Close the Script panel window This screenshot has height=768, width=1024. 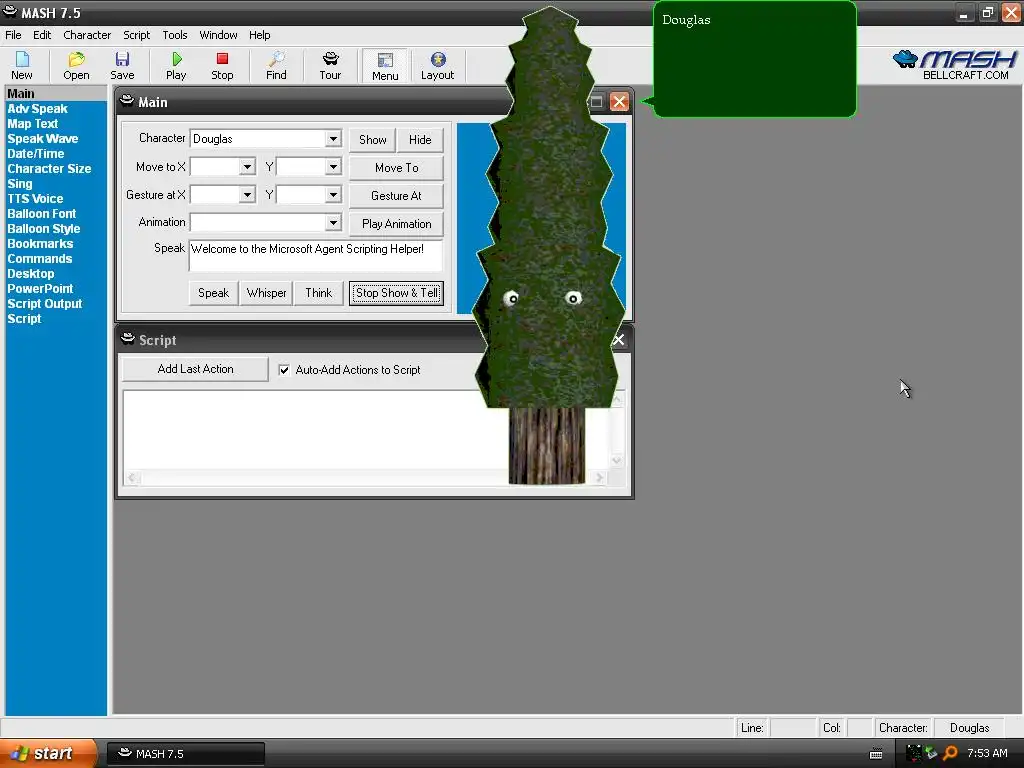[618, 340]
